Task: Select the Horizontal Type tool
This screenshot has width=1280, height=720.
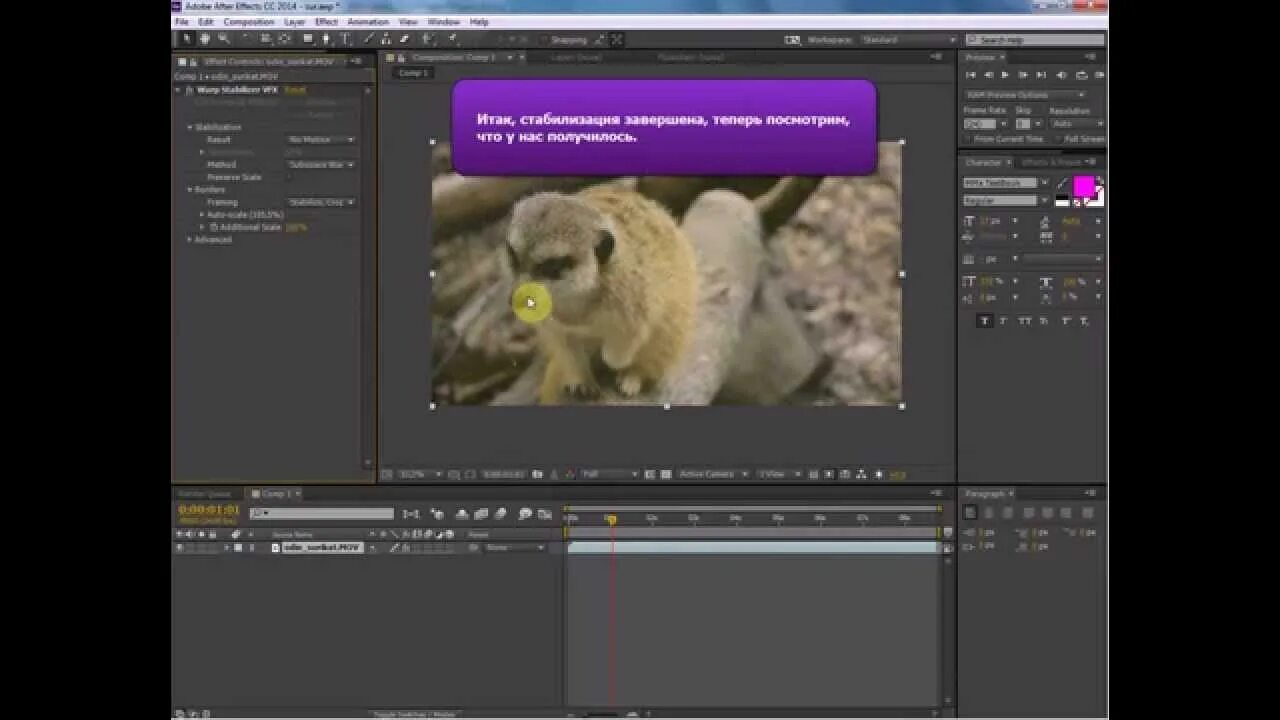Action: click(x=346, y=39)
